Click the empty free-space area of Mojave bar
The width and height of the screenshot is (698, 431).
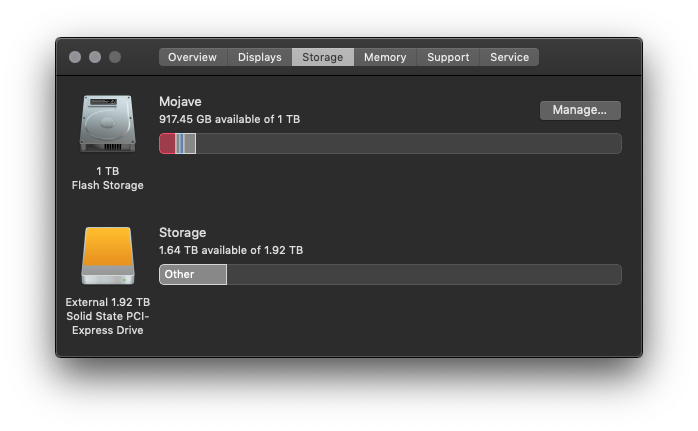pos(408,143)
